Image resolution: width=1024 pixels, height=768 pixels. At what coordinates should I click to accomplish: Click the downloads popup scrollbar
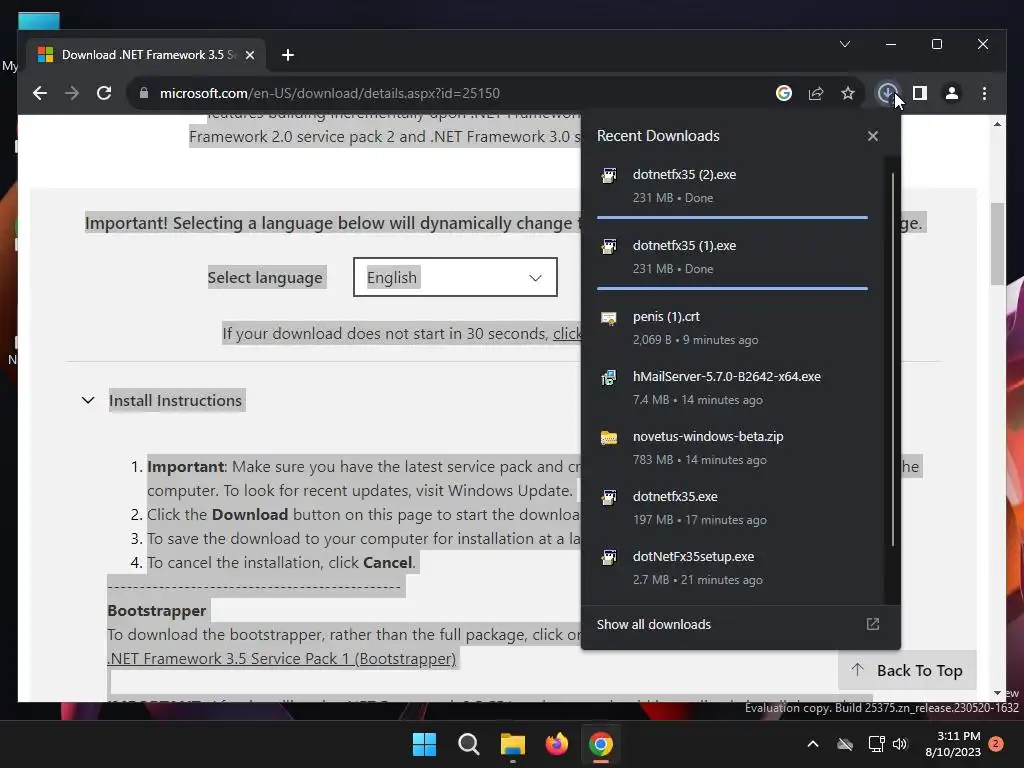pos(892,359)
